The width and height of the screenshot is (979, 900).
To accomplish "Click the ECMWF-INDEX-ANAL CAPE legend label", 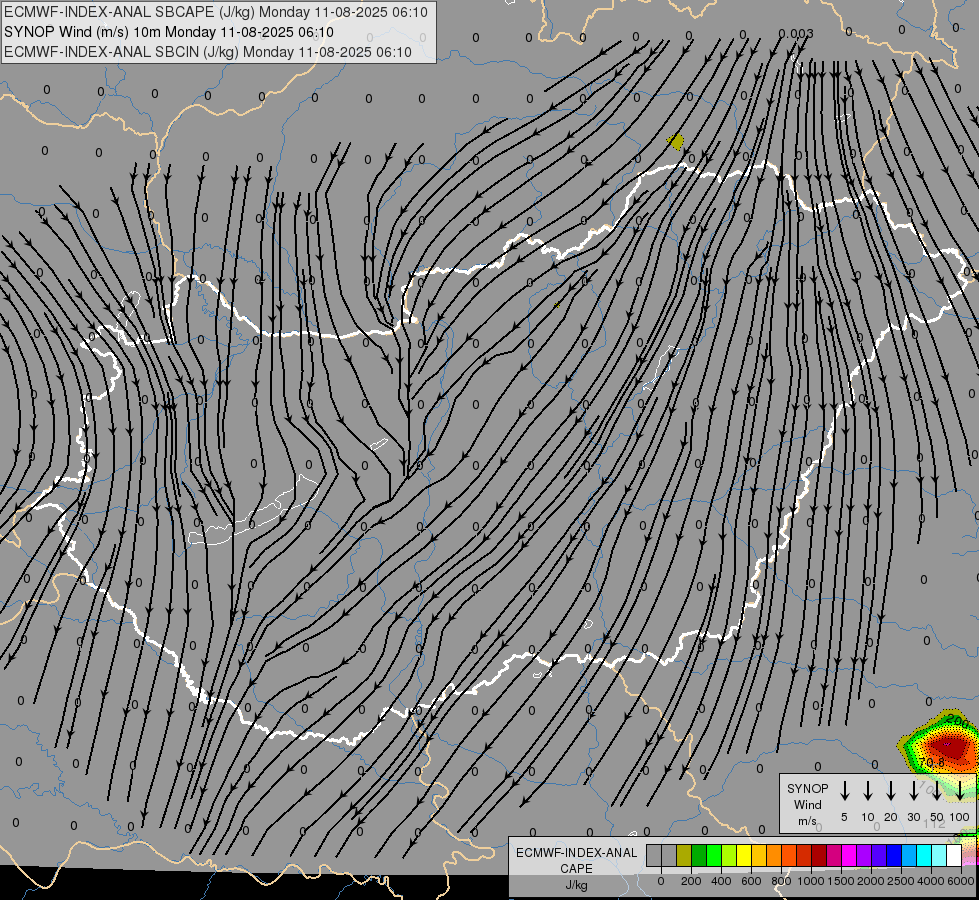I will click(576, 860).
